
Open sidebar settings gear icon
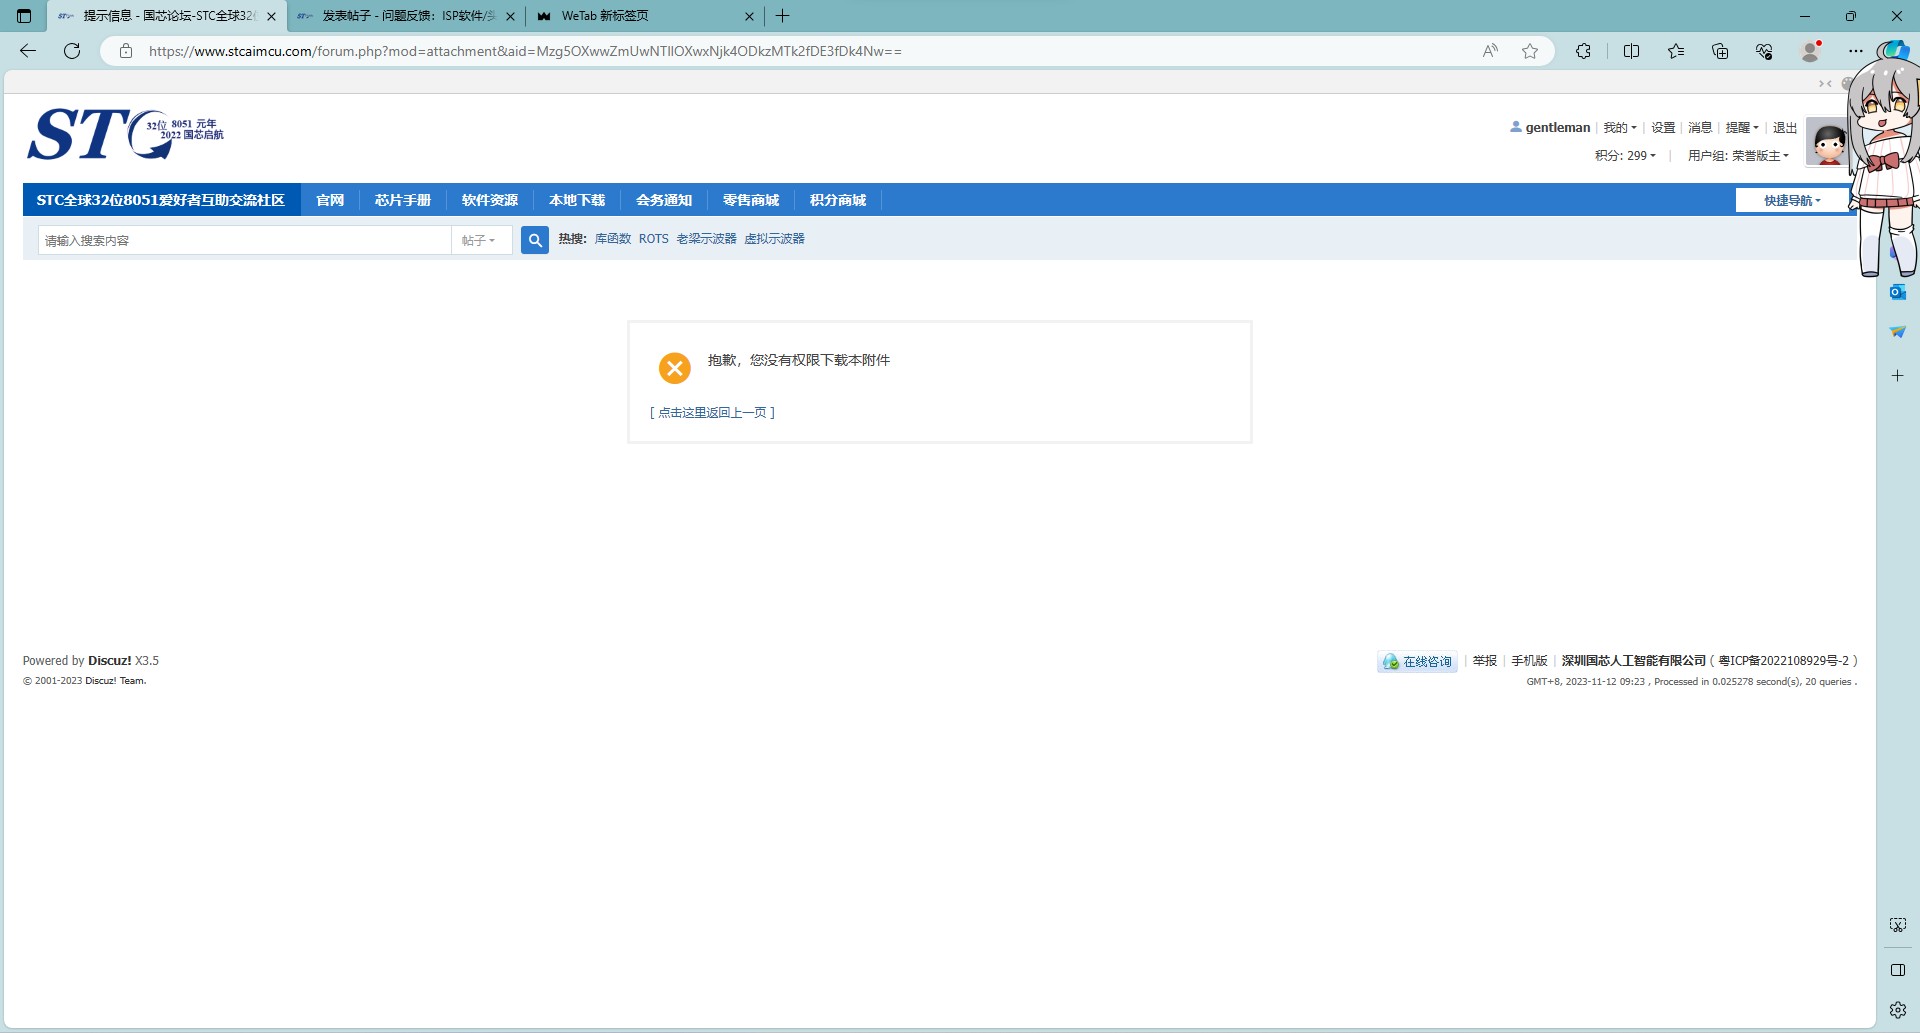click(1898, 1010)
